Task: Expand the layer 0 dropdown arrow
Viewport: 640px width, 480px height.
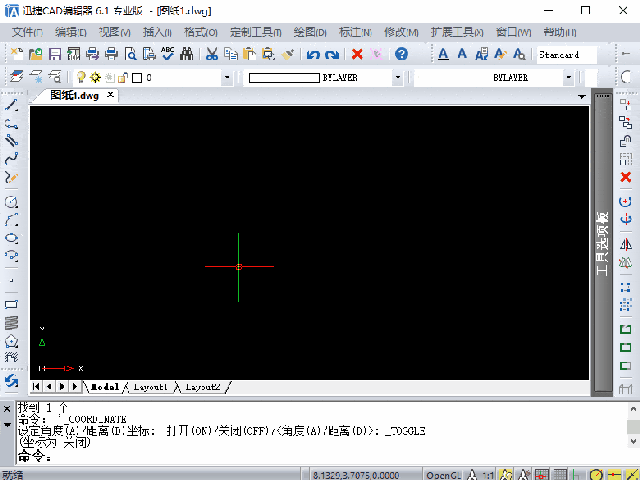Action: click(x=227, y=77)
